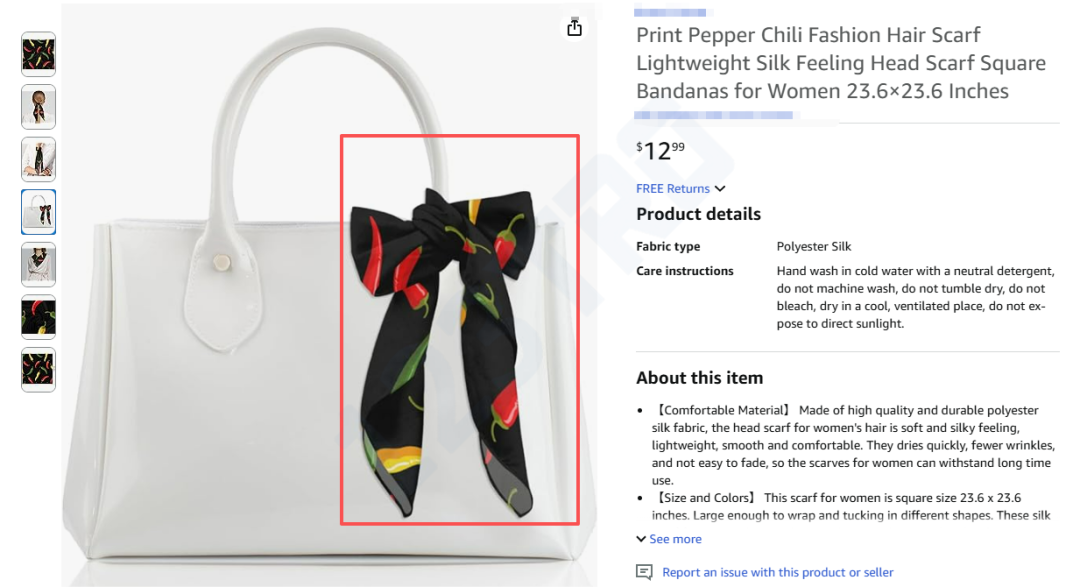Click the Polyester Silk fabric value
The width and height of the screenshot is (1080, 587).
pos(814,246)
